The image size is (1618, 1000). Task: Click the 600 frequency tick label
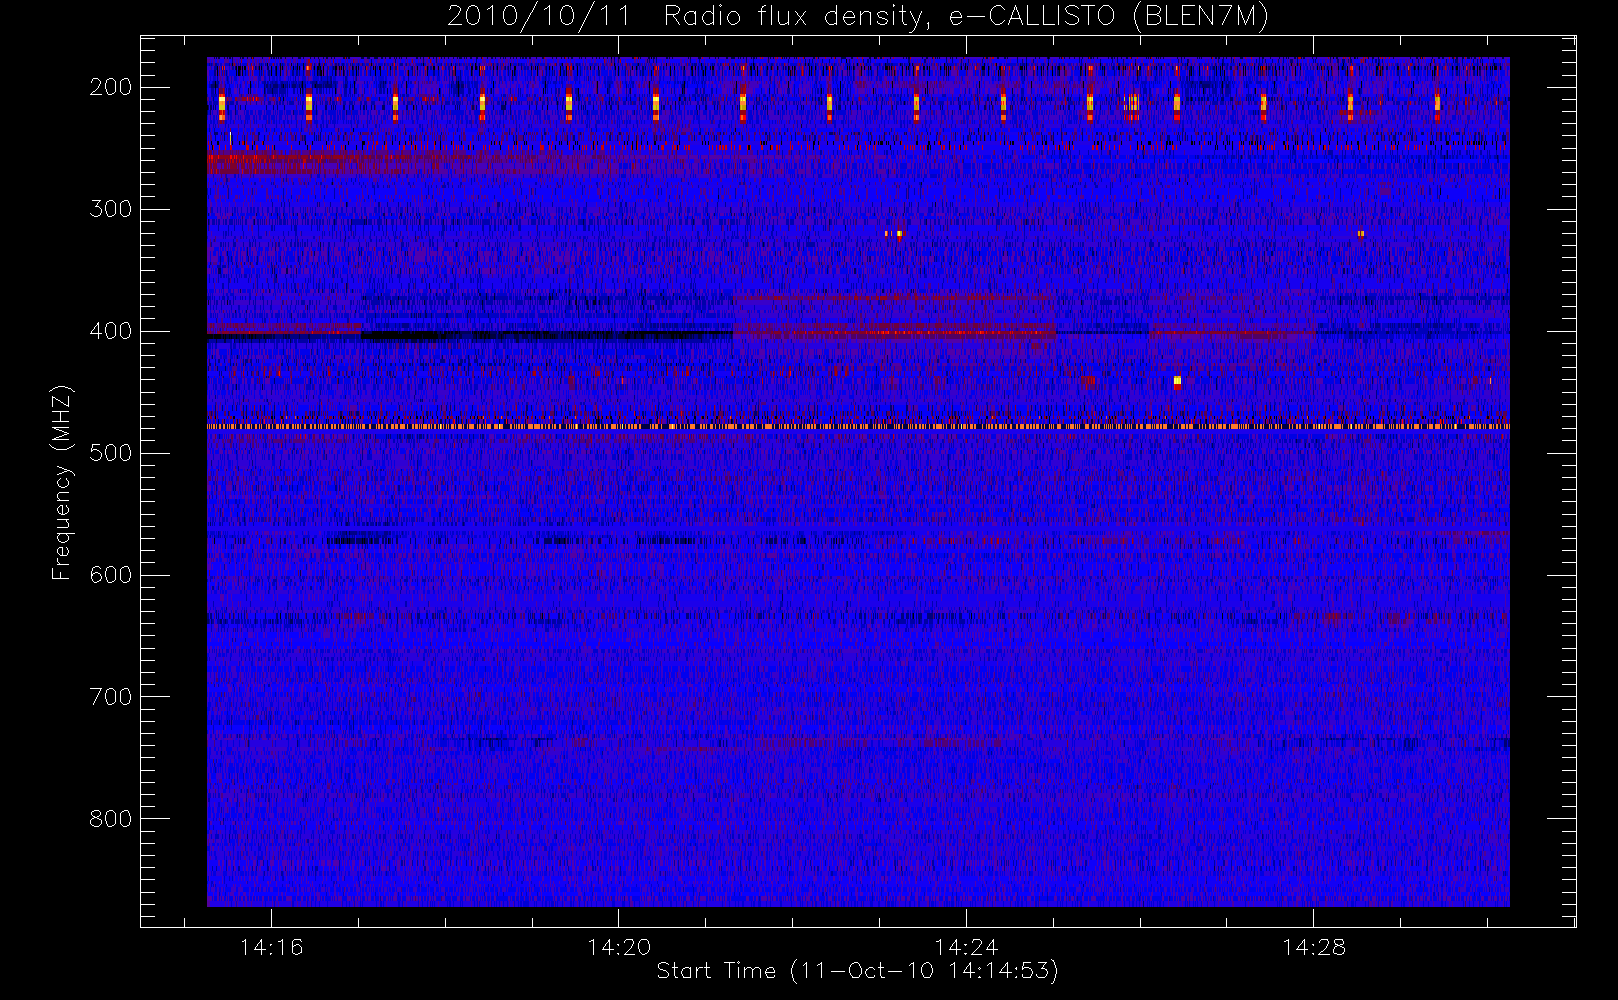111,575
